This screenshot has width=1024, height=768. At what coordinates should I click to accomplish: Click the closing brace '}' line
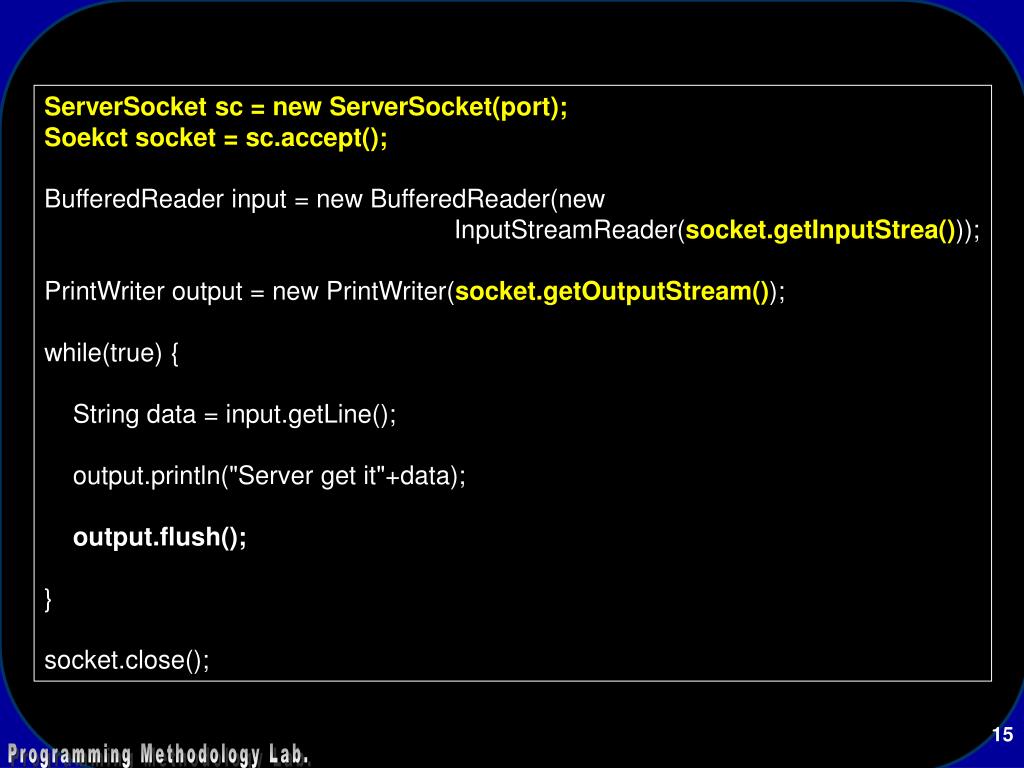tap(48, 599)
